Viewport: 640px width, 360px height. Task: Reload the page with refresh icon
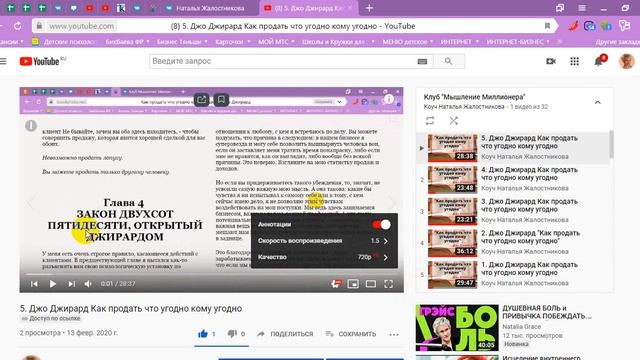coord(18,26)
